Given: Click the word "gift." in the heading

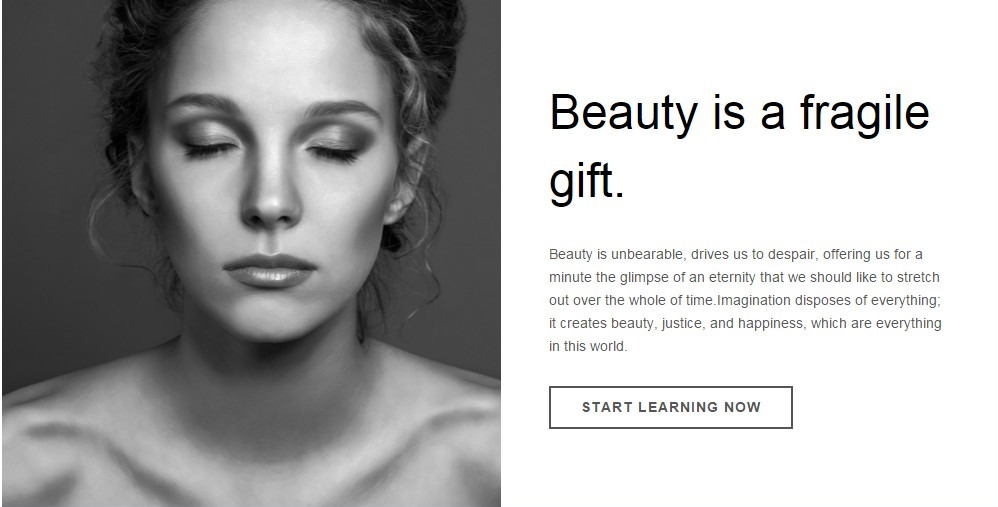Looking at the screenshot, I should tap(587, 183).
